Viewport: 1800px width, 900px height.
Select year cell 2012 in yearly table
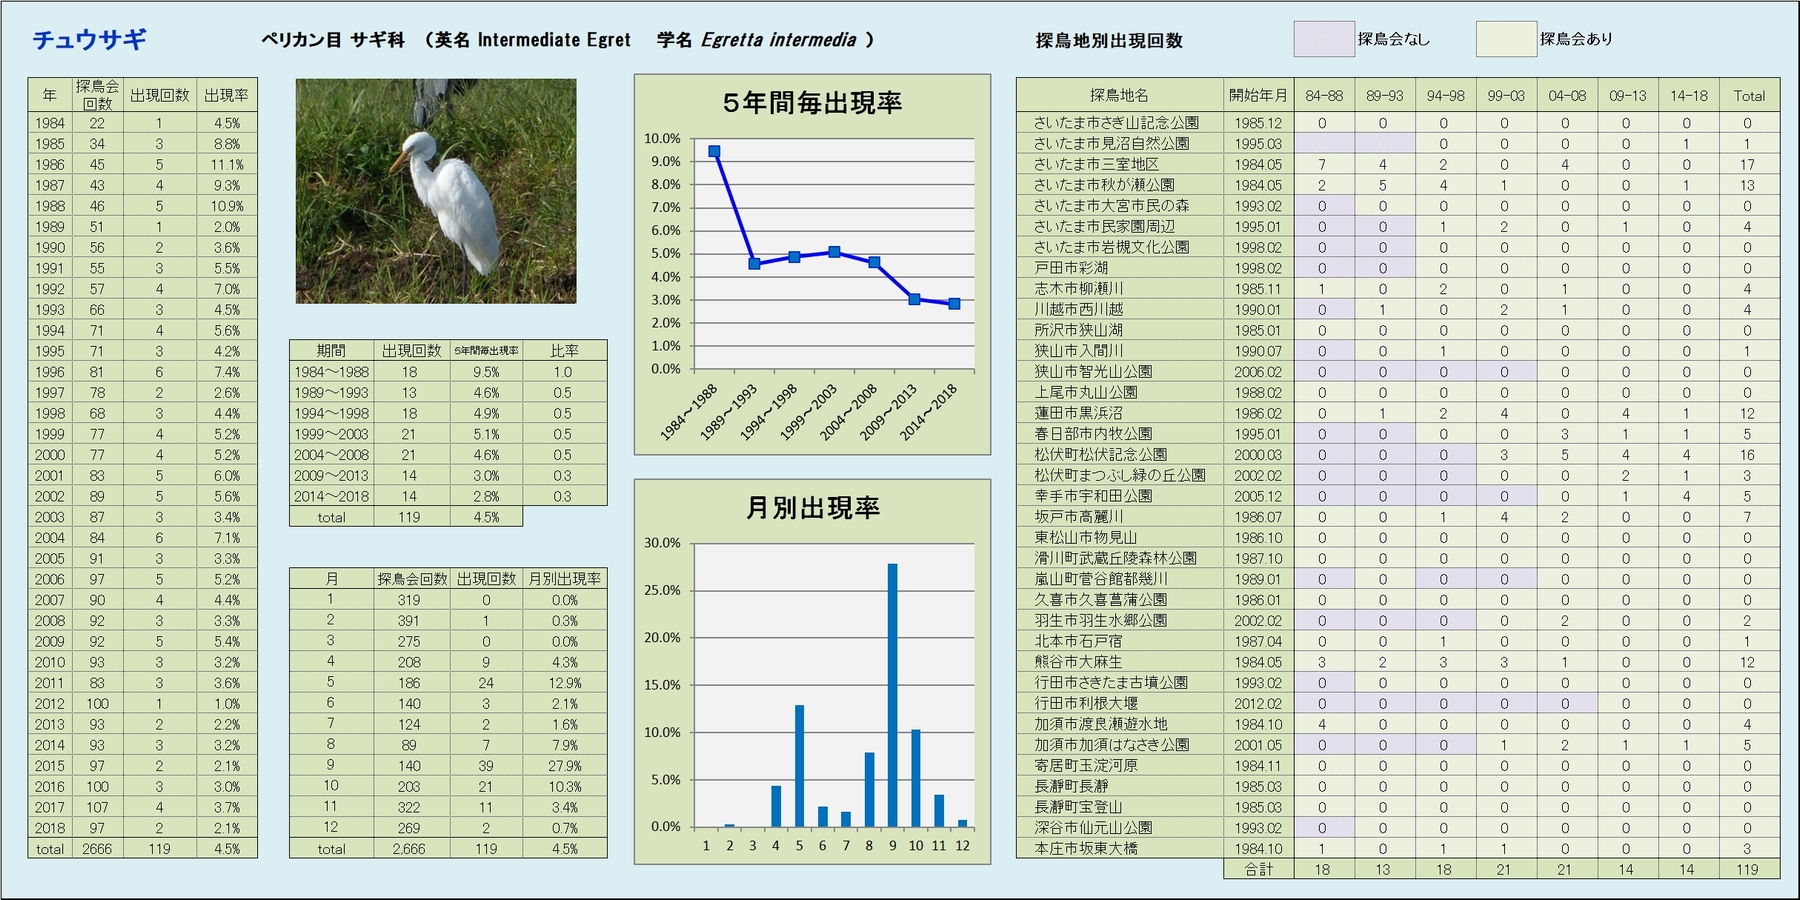[49, 704]
